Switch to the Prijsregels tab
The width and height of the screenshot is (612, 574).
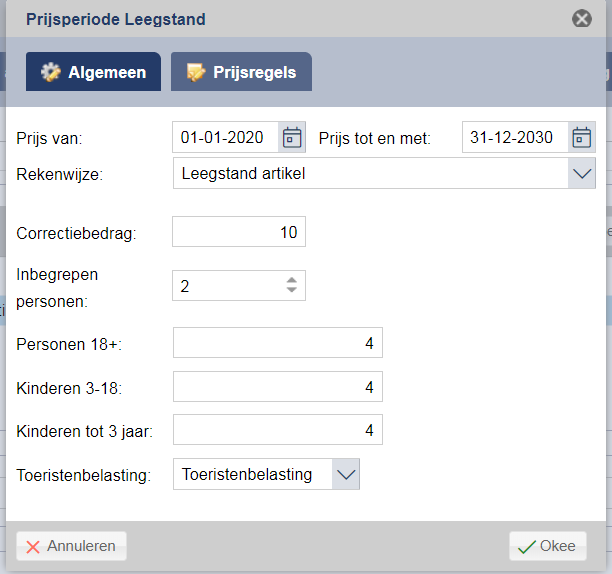coord(241,72)
